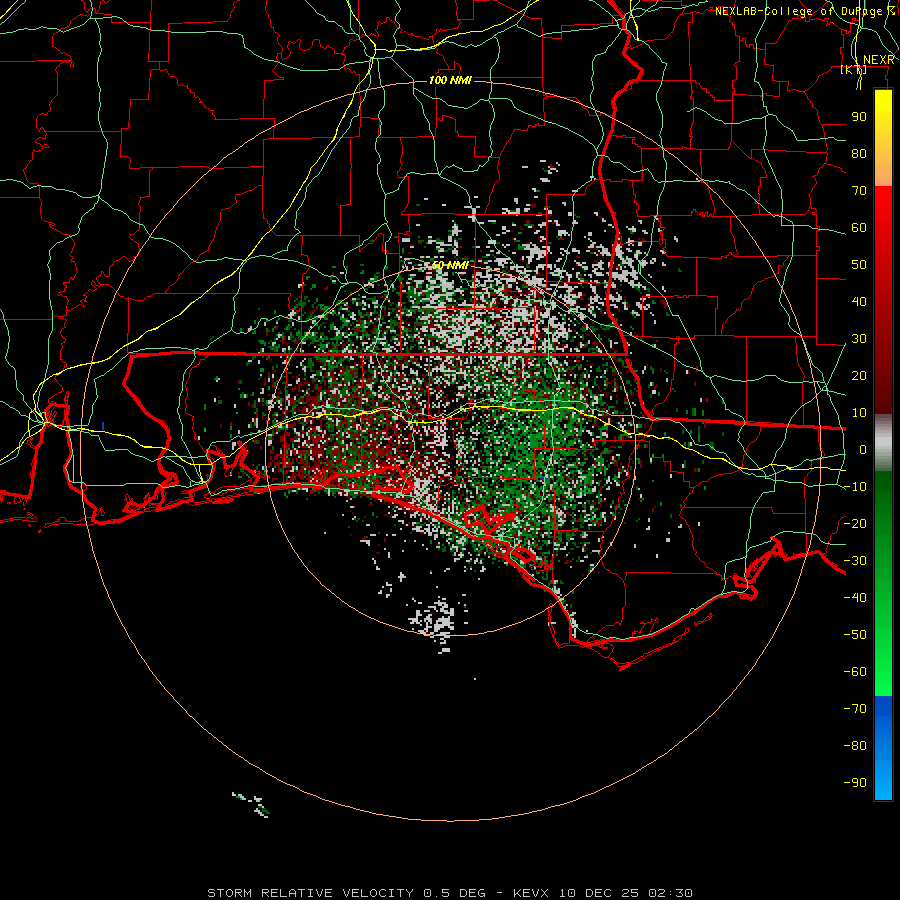The height and width of the screenshot is (900, 900).
Task: Click the "10 DEC 25" date text
Action: click(600, 893)
